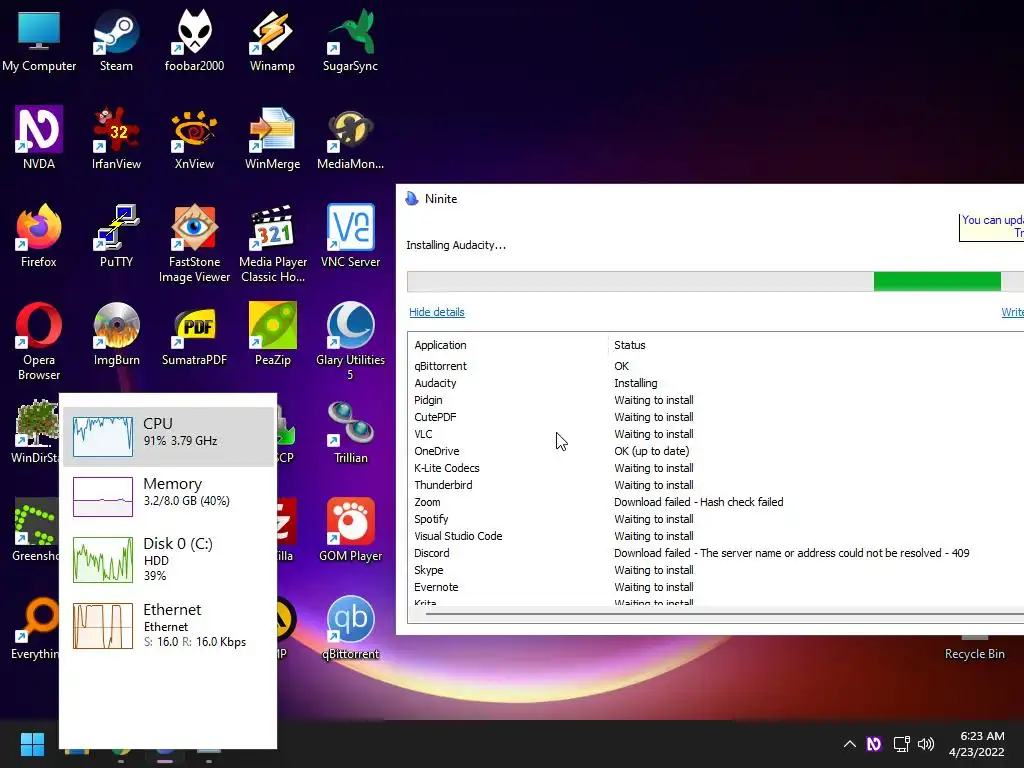The height and width of the screenshot is (768, 1024).
Task: Launch Glary Utilities 5 shortcut
Action: [x=350, y=342]
